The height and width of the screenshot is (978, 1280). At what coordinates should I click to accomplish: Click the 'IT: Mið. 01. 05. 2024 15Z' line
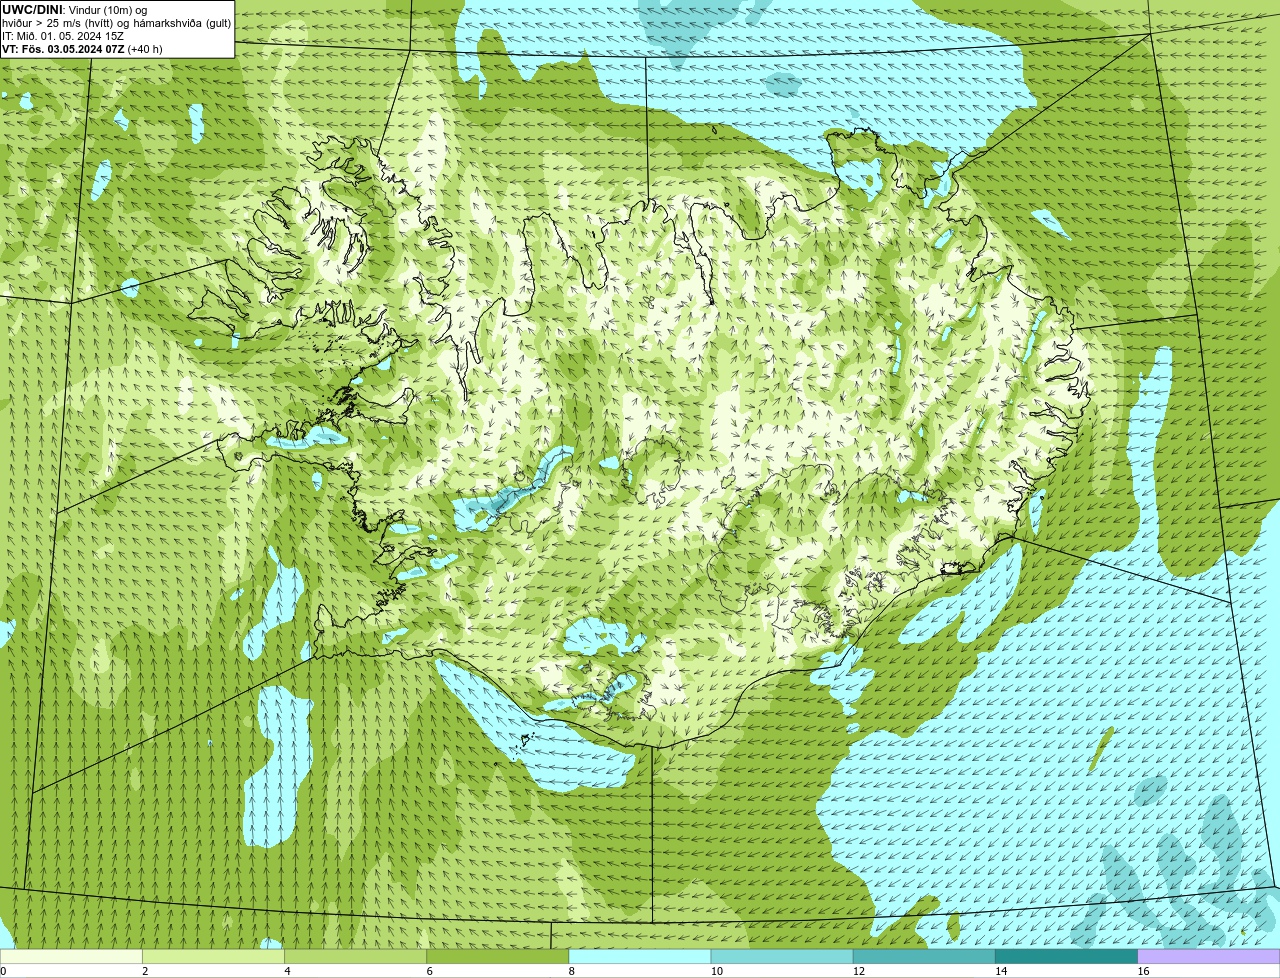[63, 36]
